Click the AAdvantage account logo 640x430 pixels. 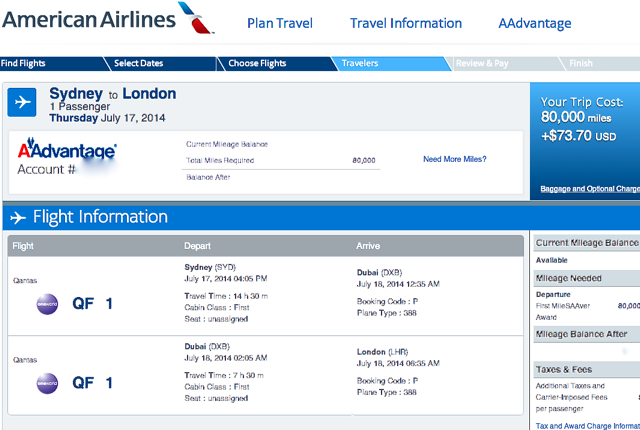(x=67, y=149)
